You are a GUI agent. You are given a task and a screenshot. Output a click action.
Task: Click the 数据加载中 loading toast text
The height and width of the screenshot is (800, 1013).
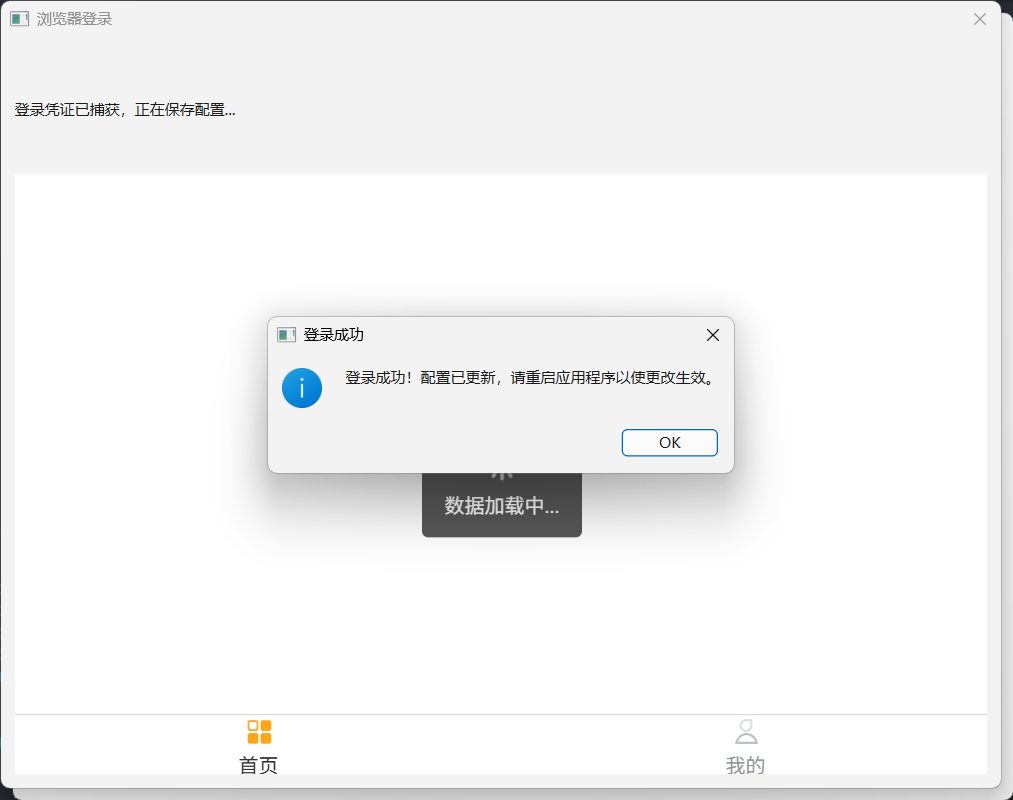pyautogui.click(x=502, y=506)
